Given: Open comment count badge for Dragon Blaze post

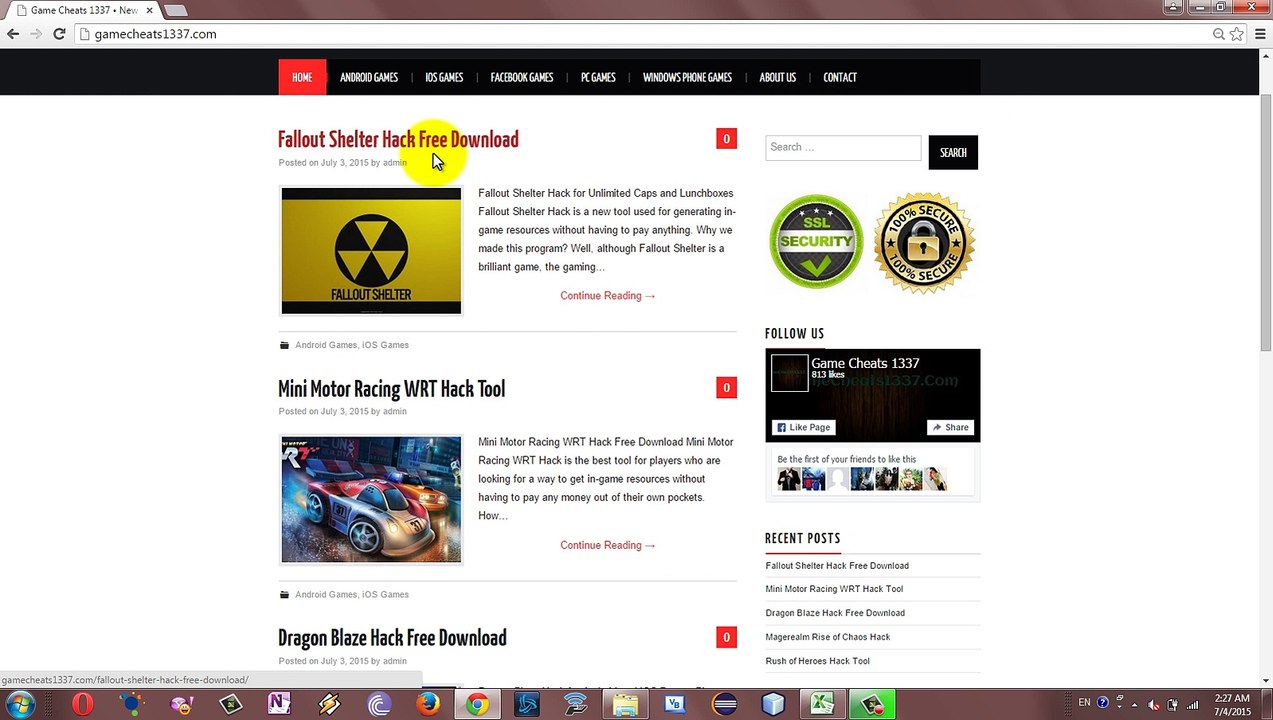Looking at the screenshot, I should 727,637.
